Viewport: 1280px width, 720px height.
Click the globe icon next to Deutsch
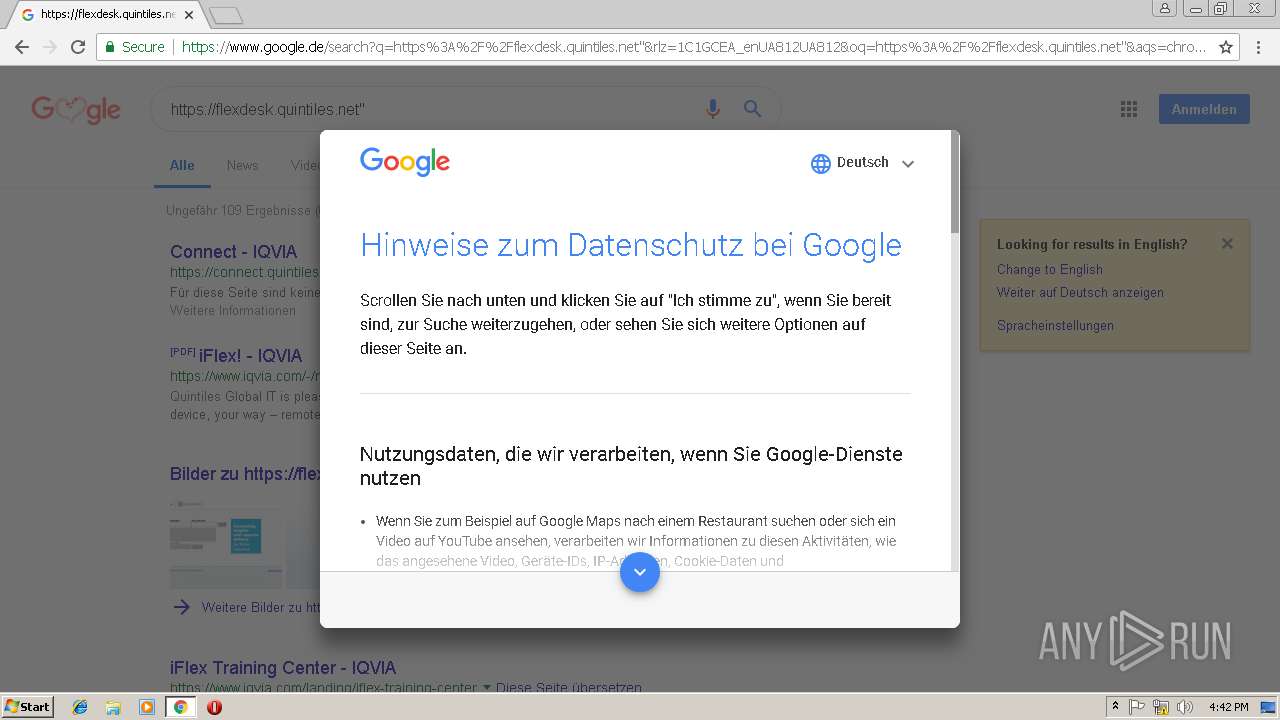[821, 164]
